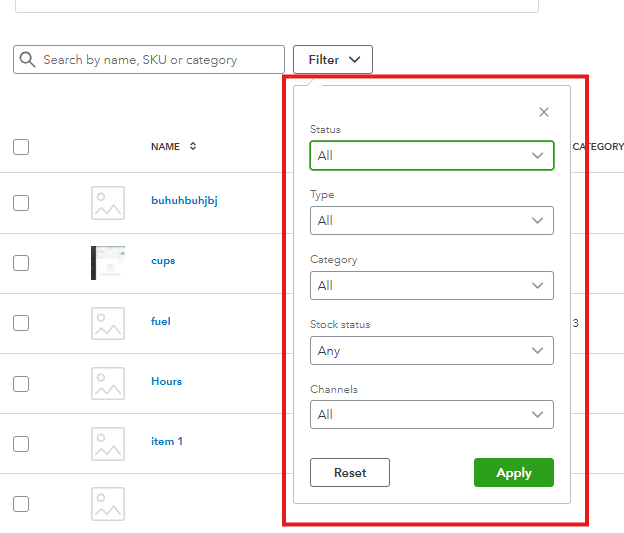This screenshot has height=533, width=624.
Task: Tick the Hours row checkbox
Action: [21, 383]
